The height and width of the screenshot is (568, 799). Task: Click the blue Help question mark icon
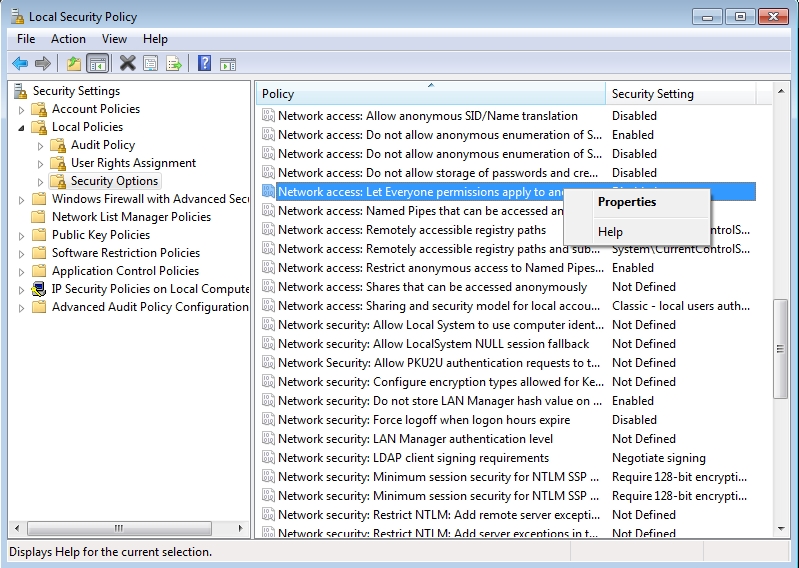204,64
